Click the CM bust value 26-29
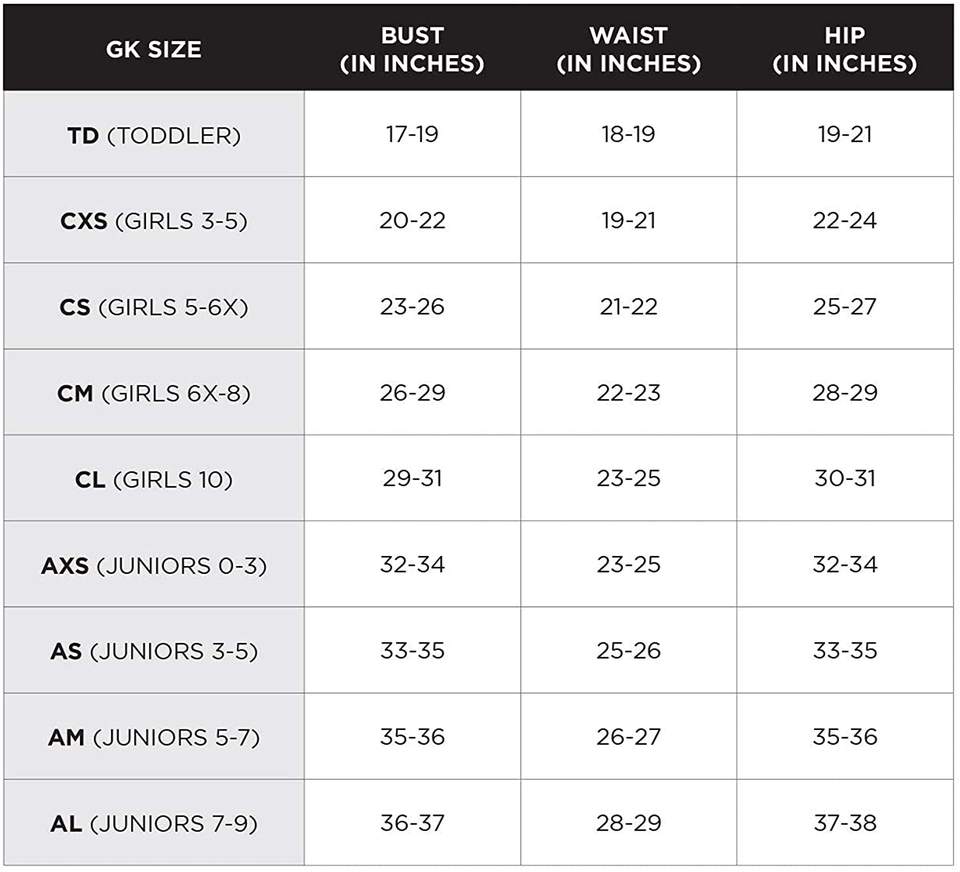Screen dimensions: 960x872 (412, 392)
